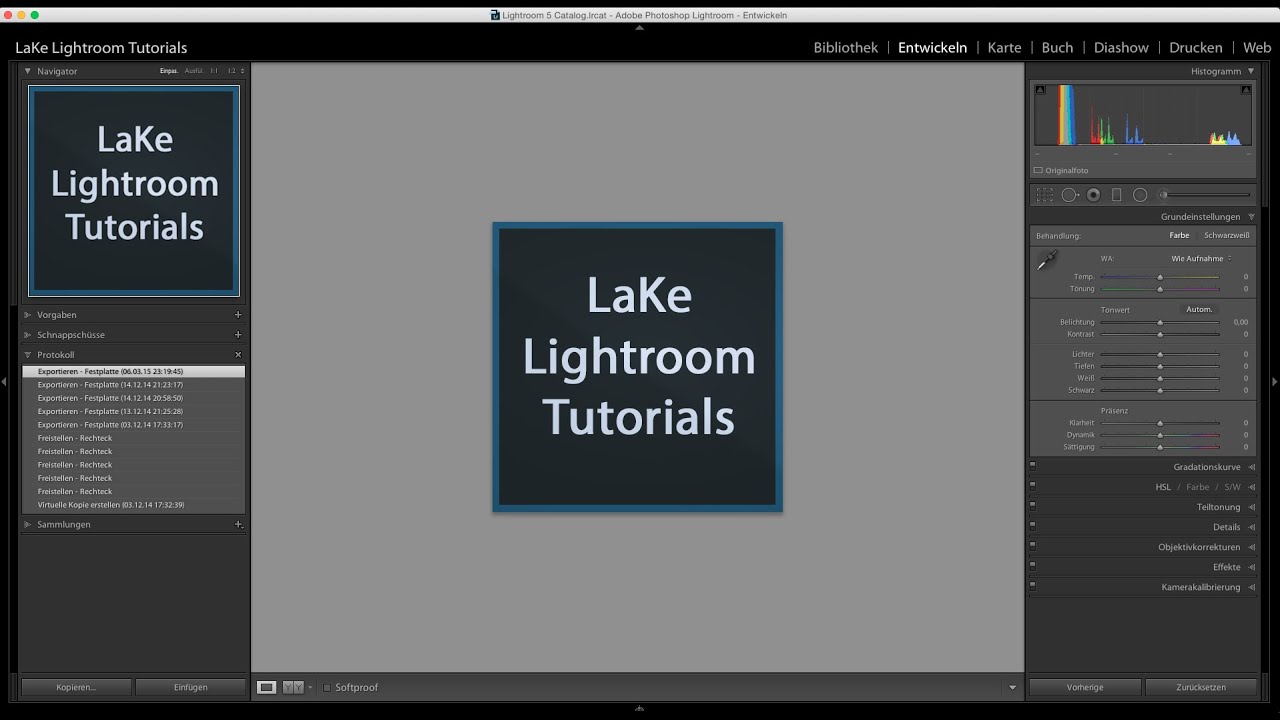Select the red eye correction tool

1093,195
